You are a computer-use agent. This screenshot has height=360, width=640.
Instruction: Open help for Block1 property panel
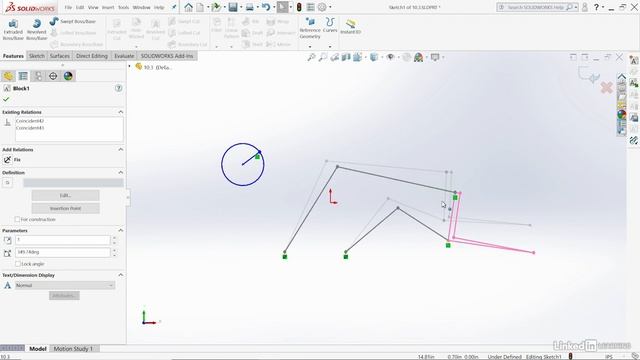pos(118,88)
